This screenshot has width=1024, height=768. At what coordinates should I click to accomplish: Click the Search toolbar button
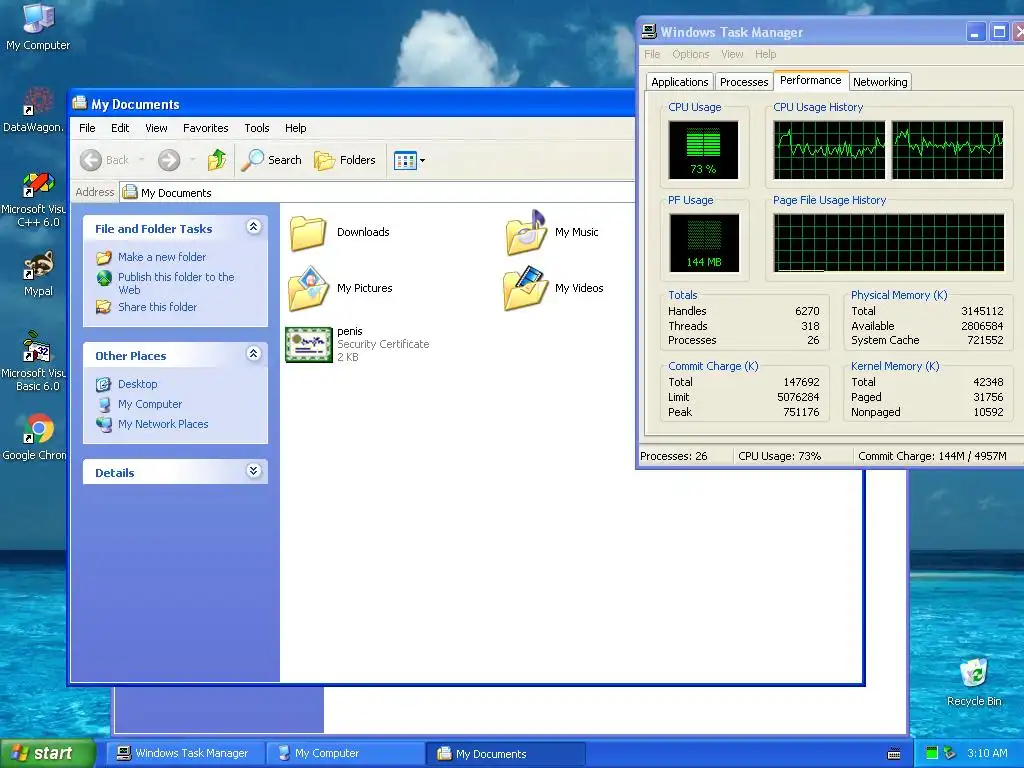[x=271, y=160]
